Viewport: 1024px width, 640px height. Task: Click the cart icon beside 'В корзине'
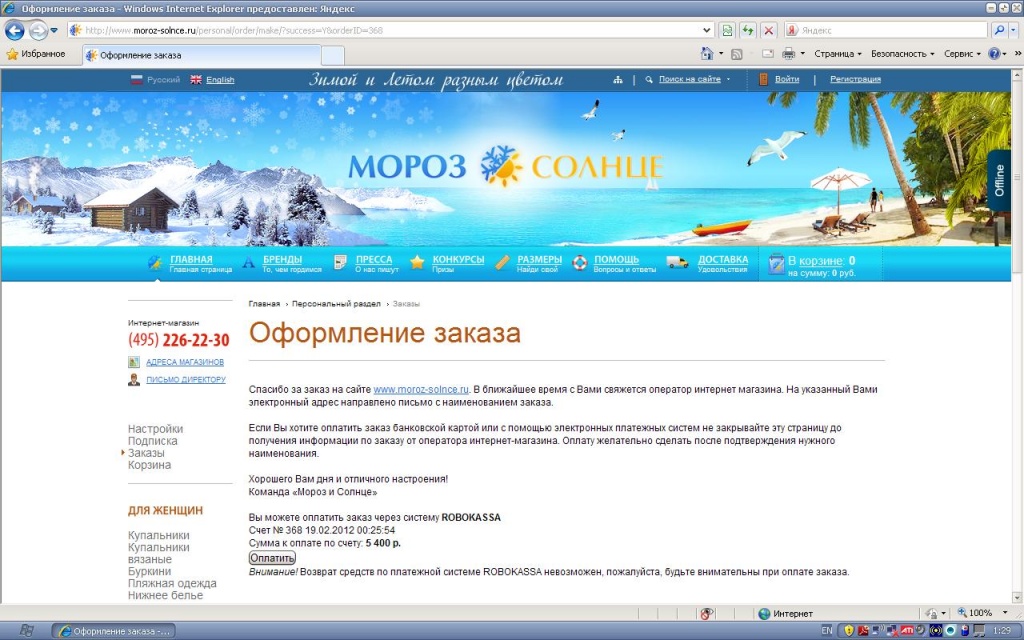pyautogui.click(x=775, y=264)
